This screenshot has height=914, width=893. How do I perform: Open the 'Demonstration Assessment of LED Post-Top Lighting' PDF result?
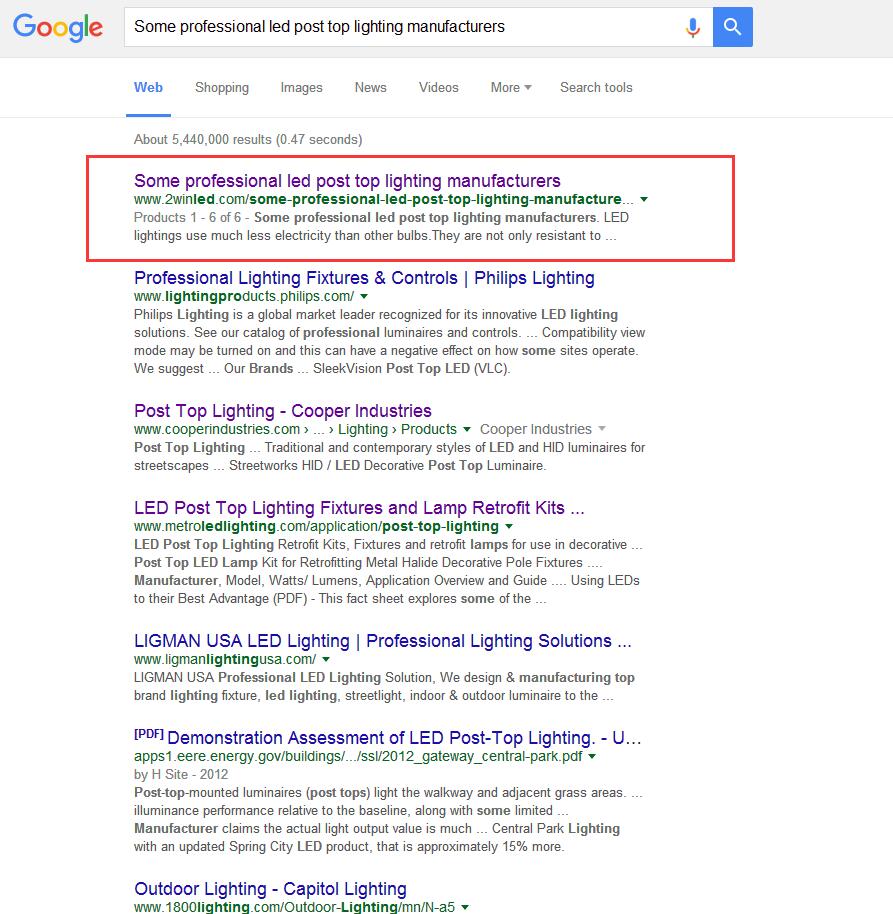pos(404,738)
